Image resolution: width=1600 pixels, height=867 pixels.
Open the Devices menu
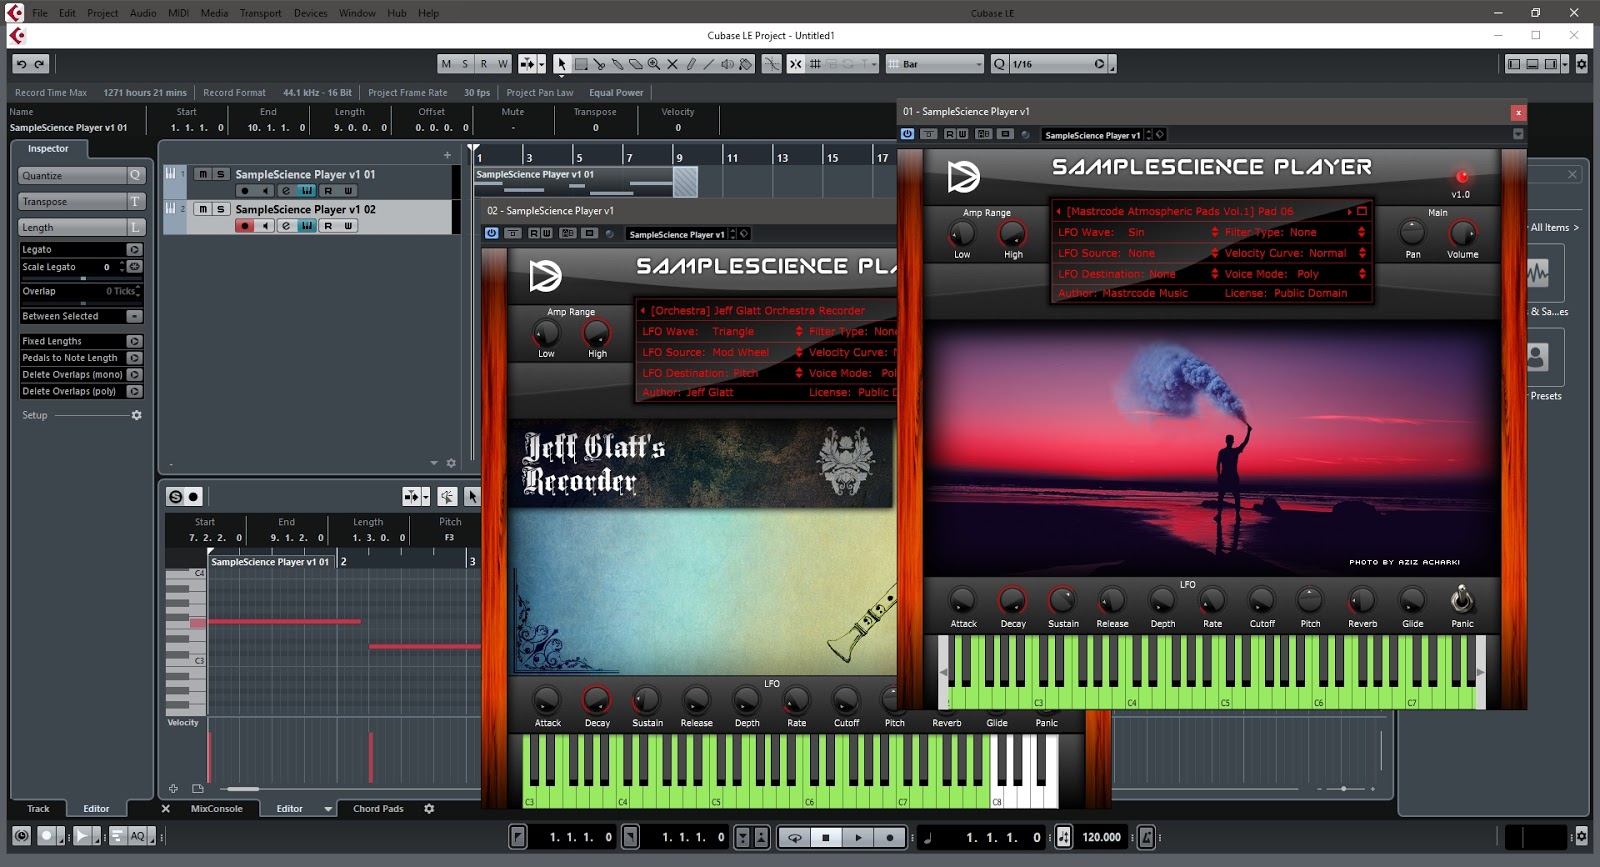(x=310, y=13)
